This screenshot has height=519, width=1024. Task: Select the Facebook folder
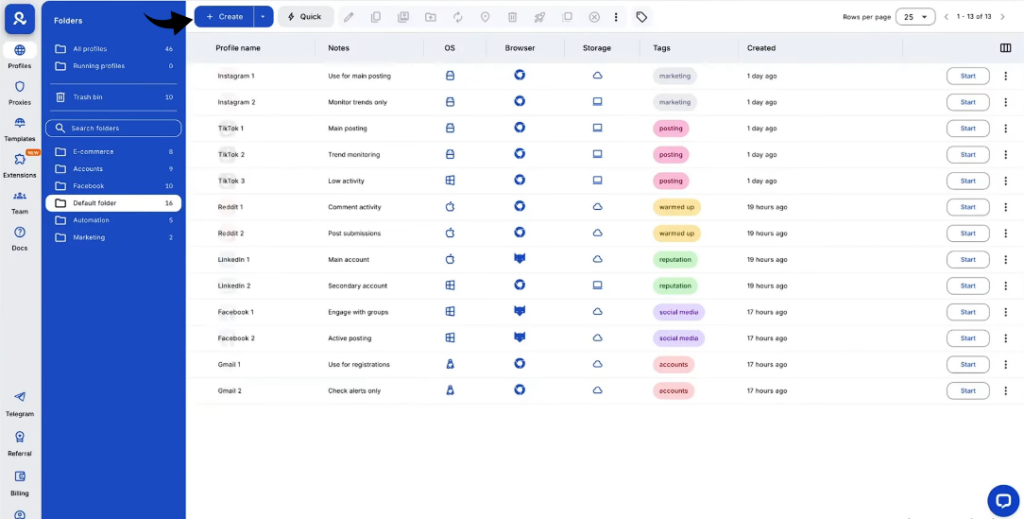coord(114,186)
